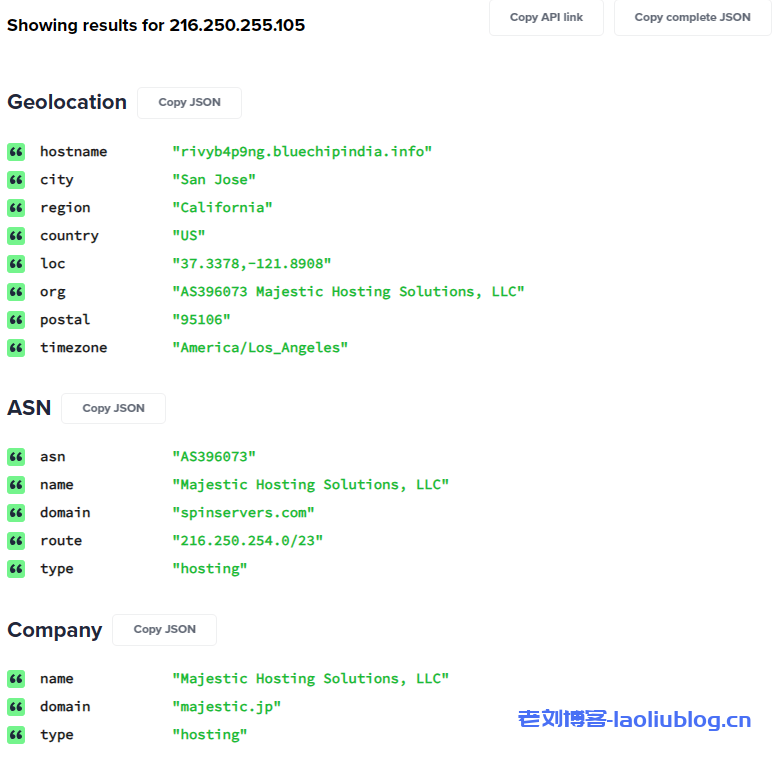The width and height of the screenshot is (777, 757).
Task: Copy JSON for the Company section
Action: click(164, 630)
